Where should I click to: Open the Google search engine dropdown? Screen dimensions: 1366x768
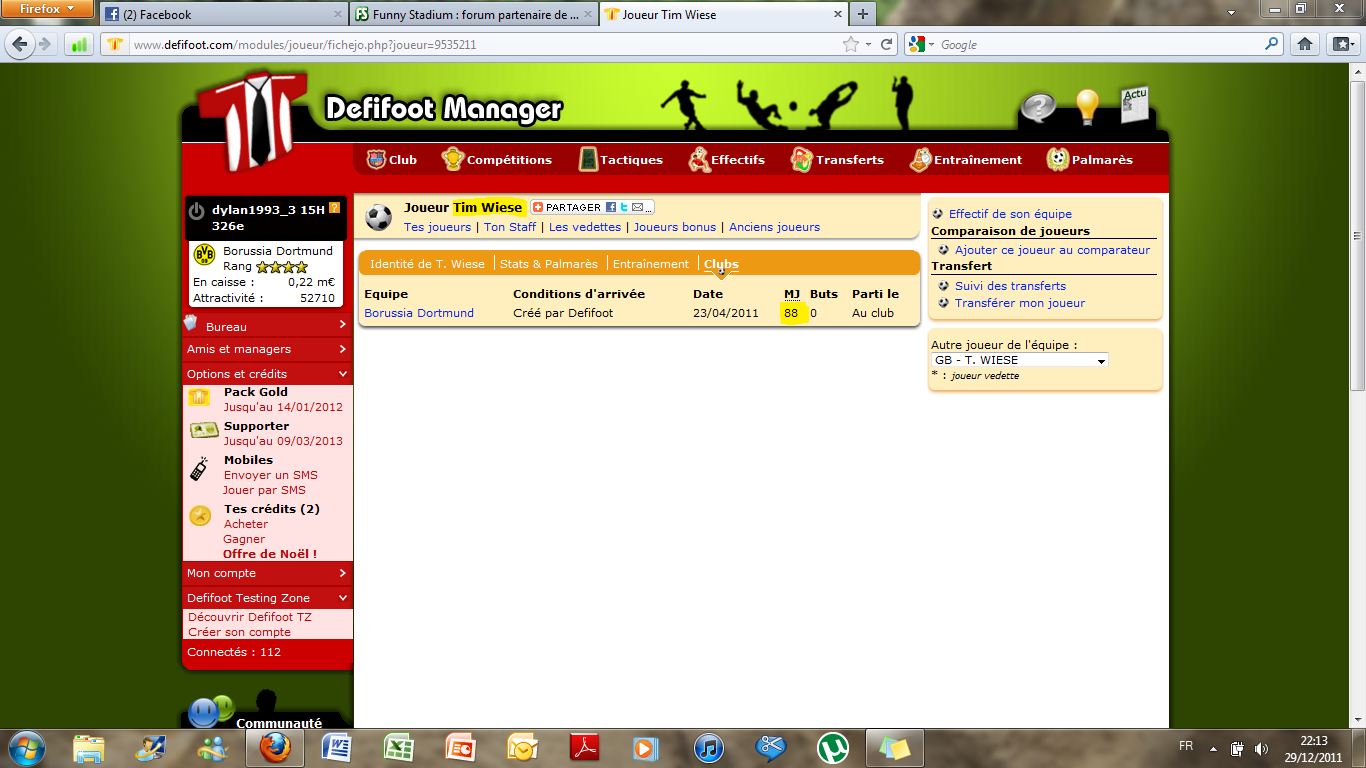click(x=922, y=44)
